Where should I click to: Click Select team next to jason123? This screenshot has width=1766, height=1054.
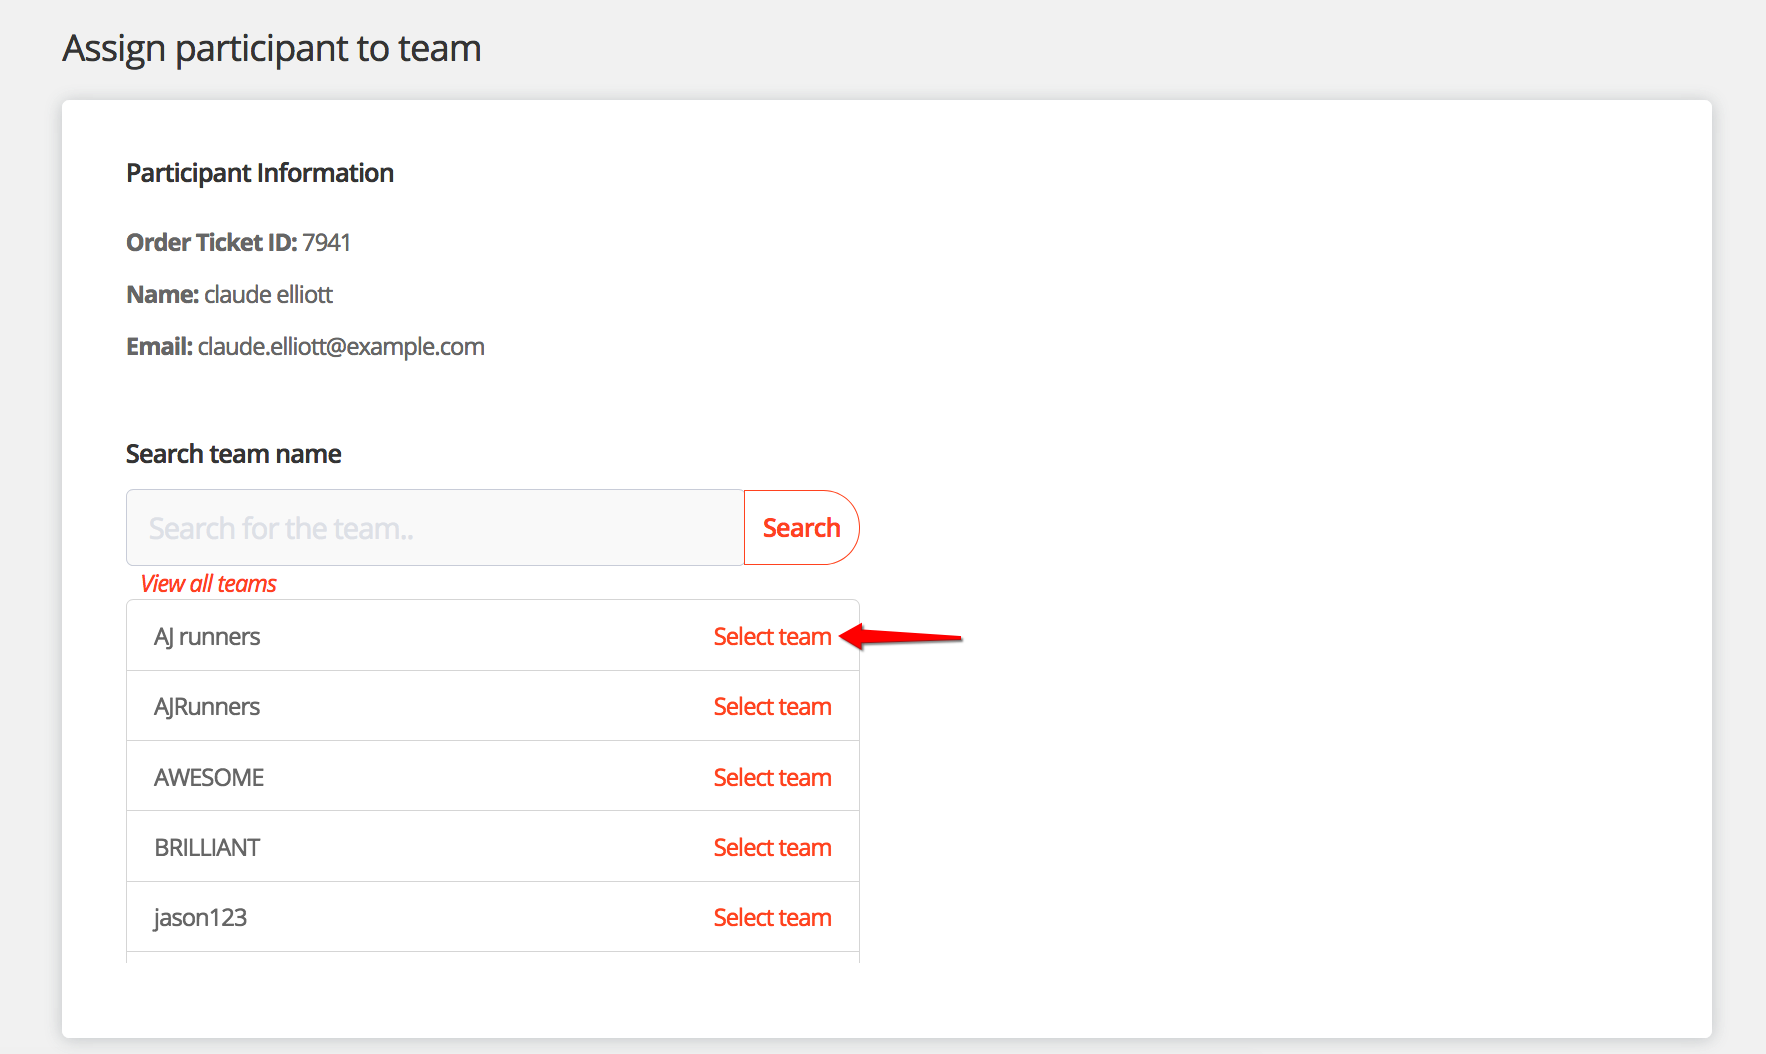click(x=772, y=918)
